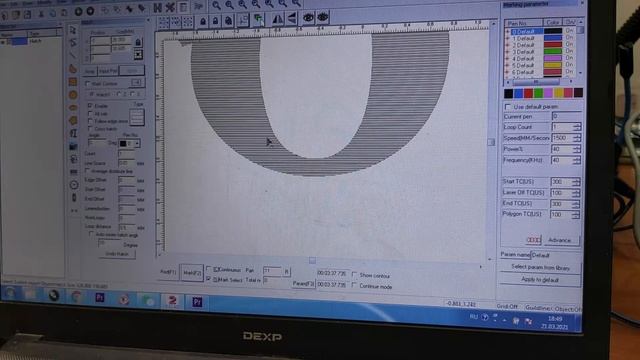This screenshot has height=360, width=640.
Task: Choose the Line drawing tool
Action: 73,55
